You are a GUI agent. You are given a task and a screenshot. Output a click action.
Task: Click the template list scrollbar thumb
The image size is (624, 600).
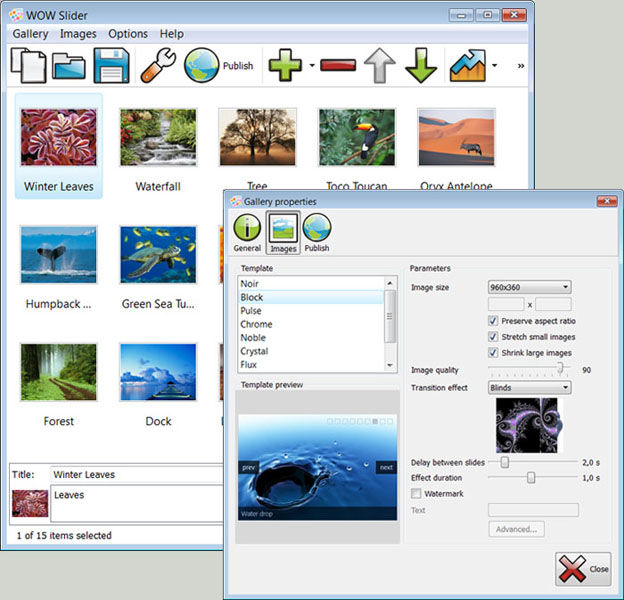pyautogui.click(x=390, y=316)
